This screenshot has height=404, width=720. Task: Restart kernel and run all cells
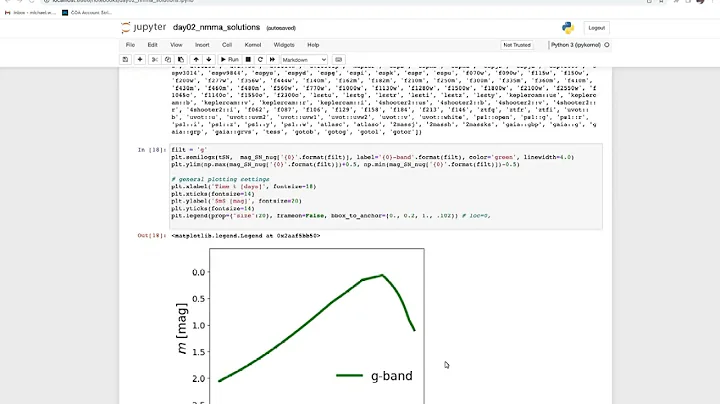coord(272,60)
